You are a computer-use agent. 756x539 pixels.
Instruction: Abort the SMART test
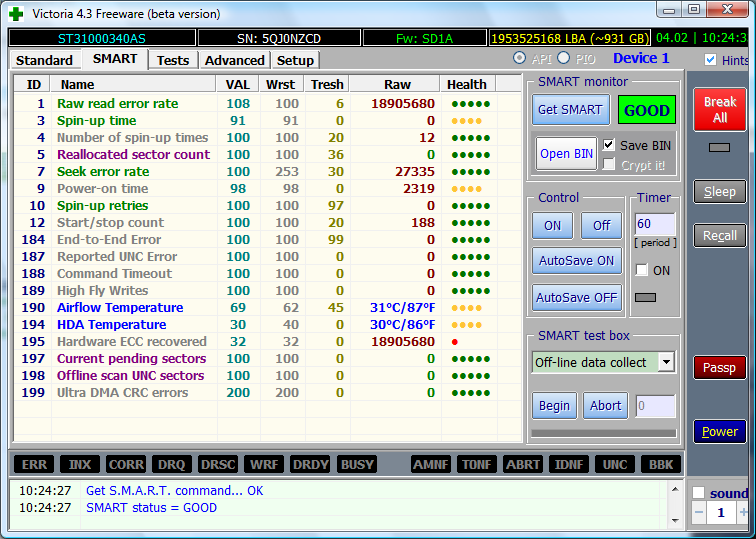[606, 406]
